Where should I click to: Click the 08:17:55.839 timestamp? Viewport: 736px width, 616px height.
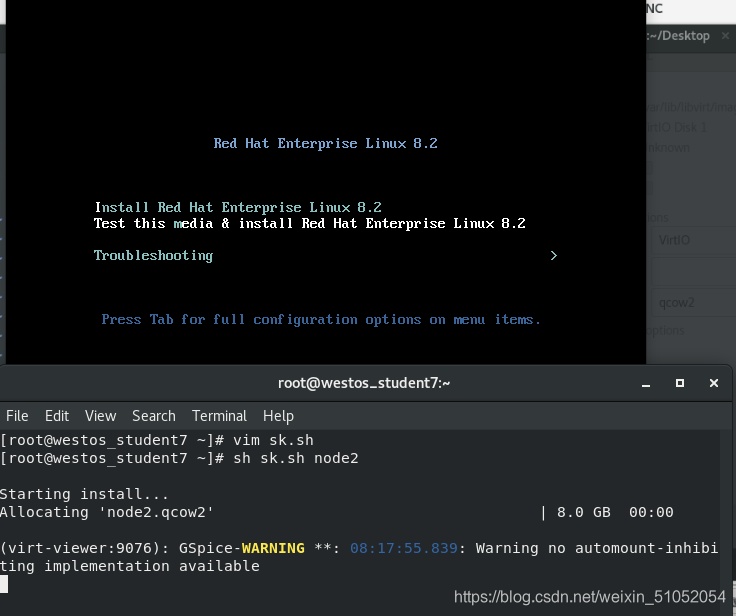[x=404, y=548]
